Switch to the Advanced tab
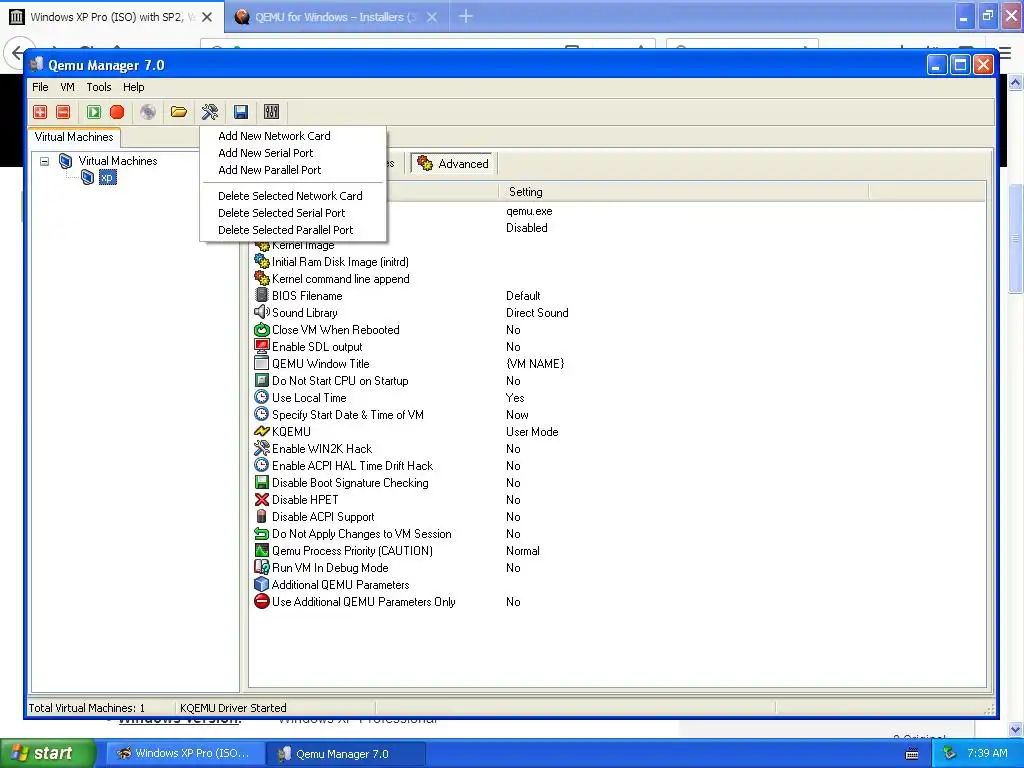1024x768 pixels. tap(453, 163)
